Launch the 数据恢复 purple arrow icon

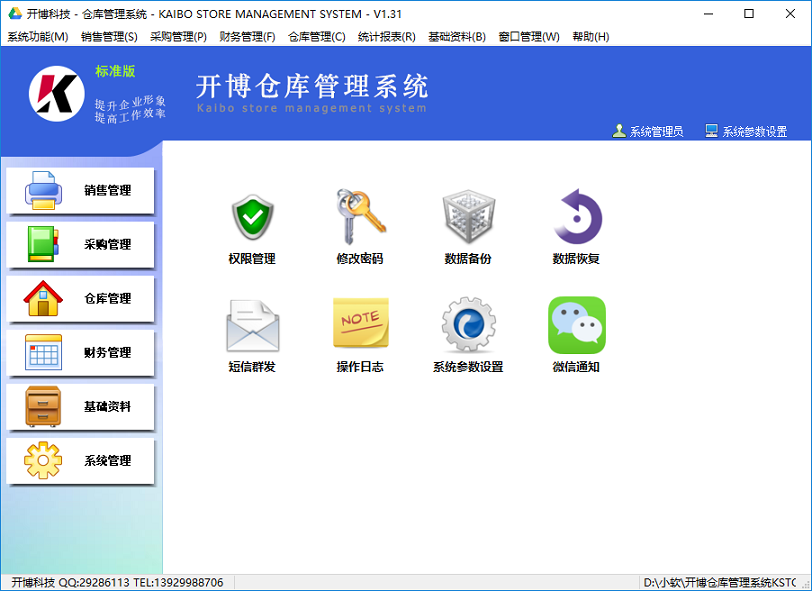coord(576,217)
